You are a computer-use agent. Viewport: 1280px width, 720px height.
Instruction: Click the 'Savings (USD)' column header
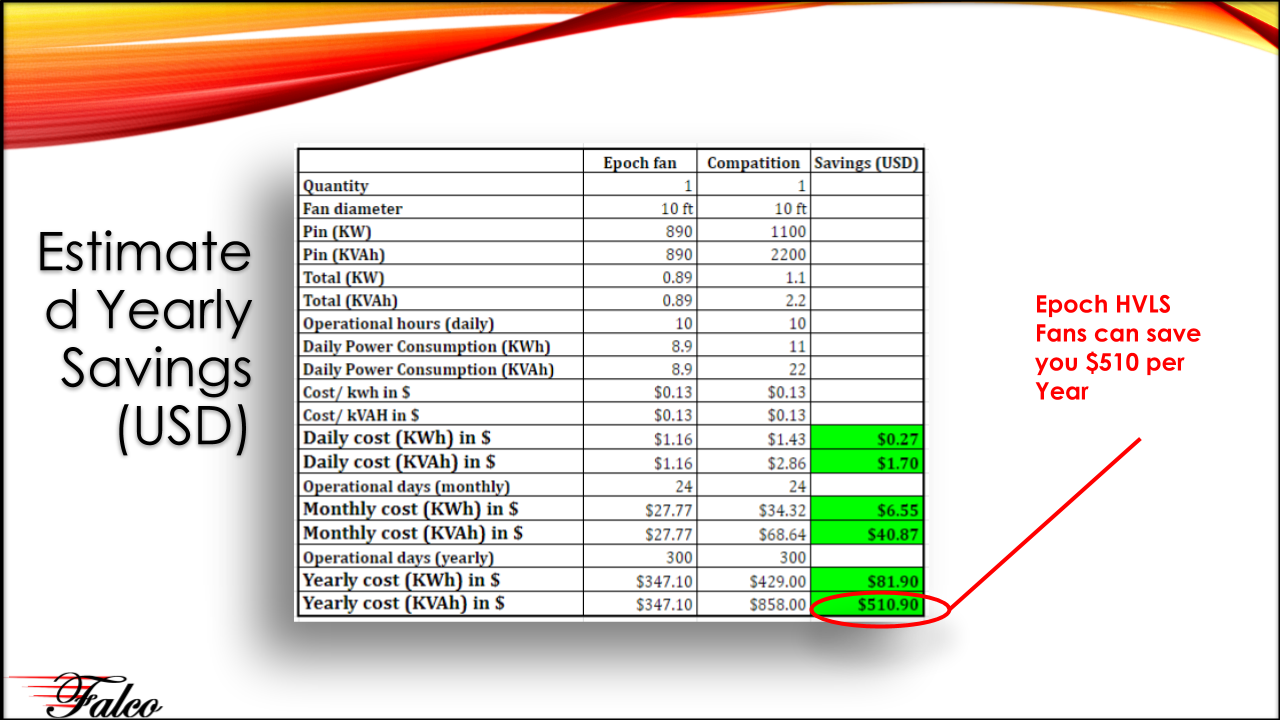pyautogui.click(x=866, y=163)
